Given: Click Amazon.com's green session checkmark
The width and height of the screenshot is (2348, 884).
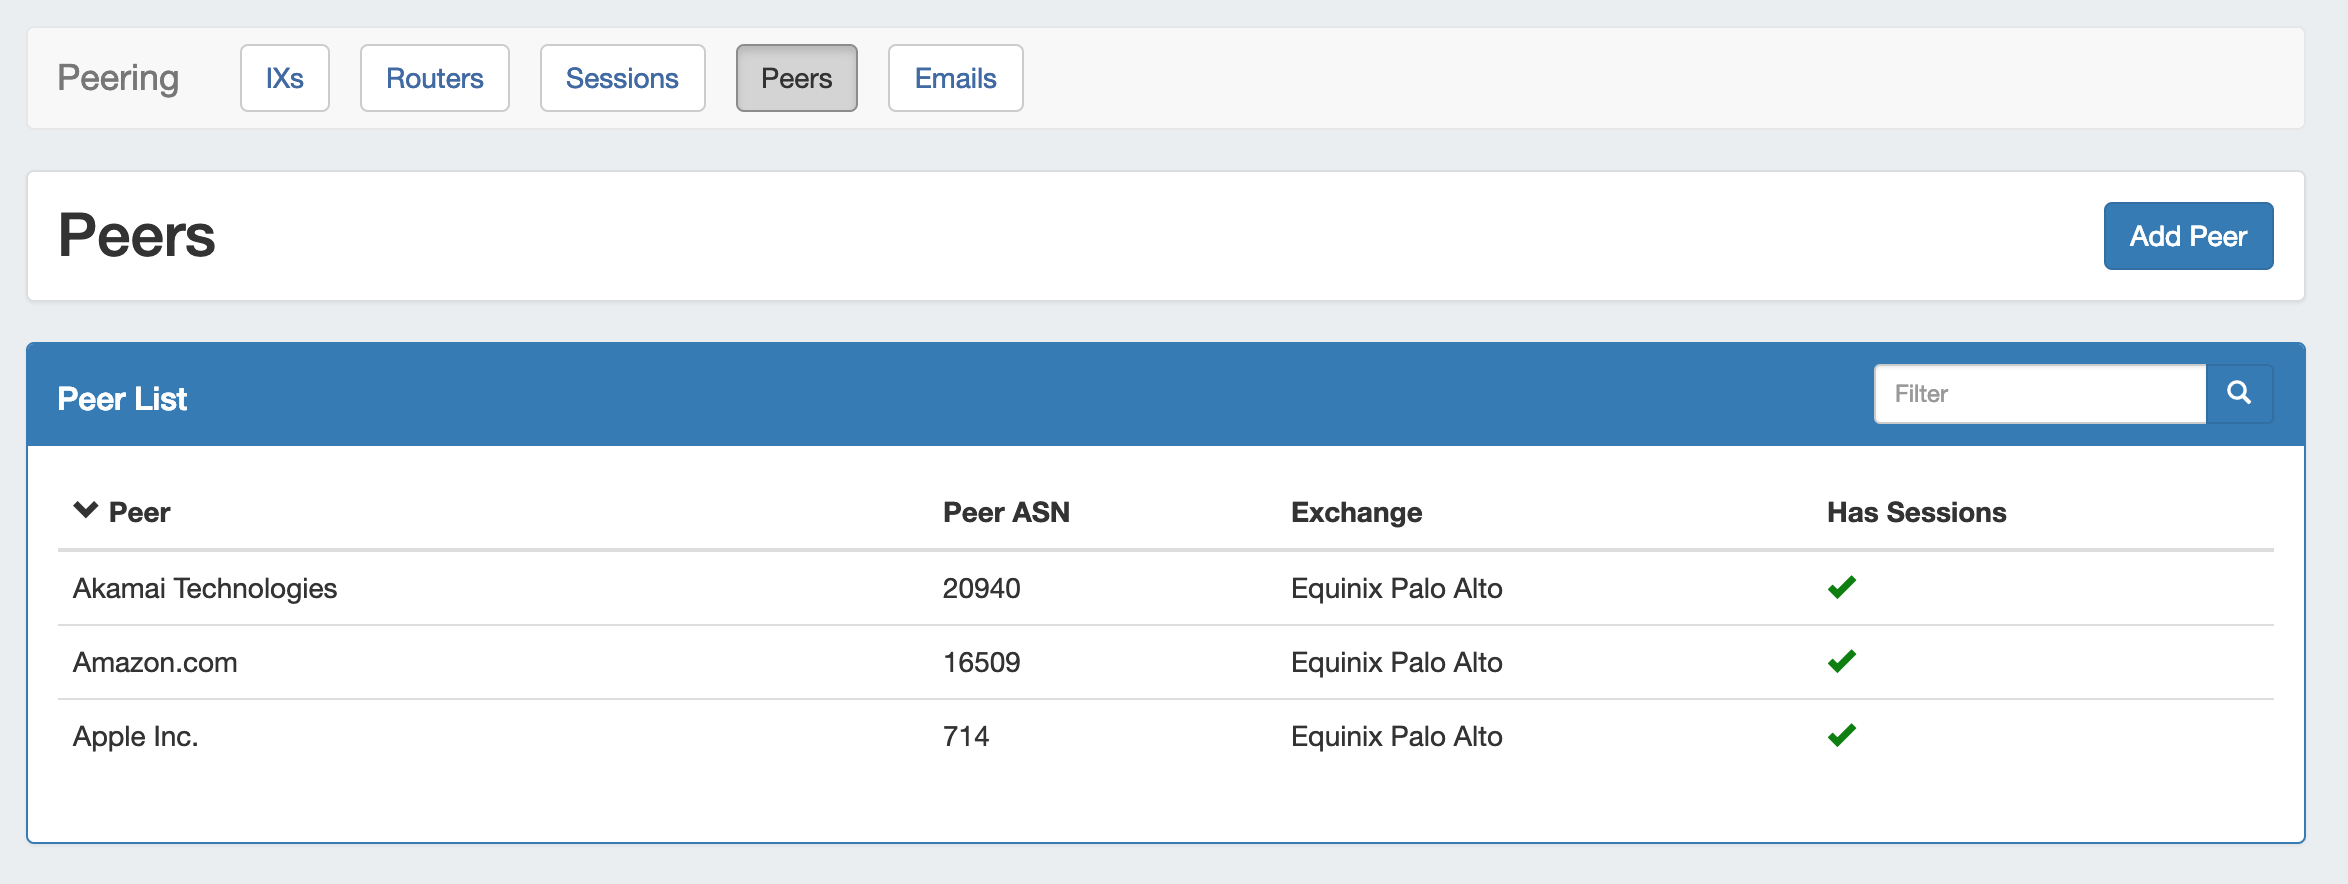Looking at the screenshot, I should 1841,662.
